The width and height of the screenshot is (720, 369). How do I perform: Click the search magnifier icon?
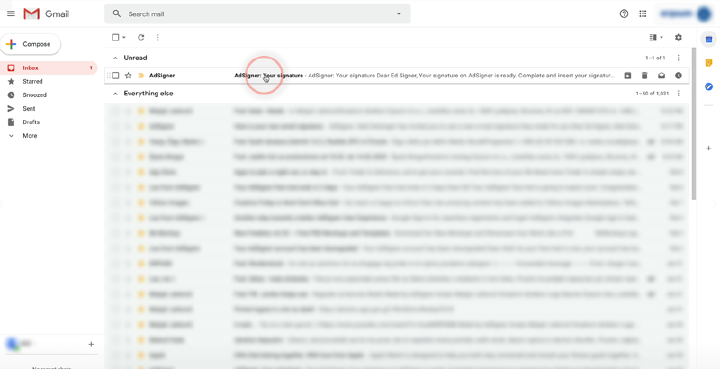pos(117,14)
